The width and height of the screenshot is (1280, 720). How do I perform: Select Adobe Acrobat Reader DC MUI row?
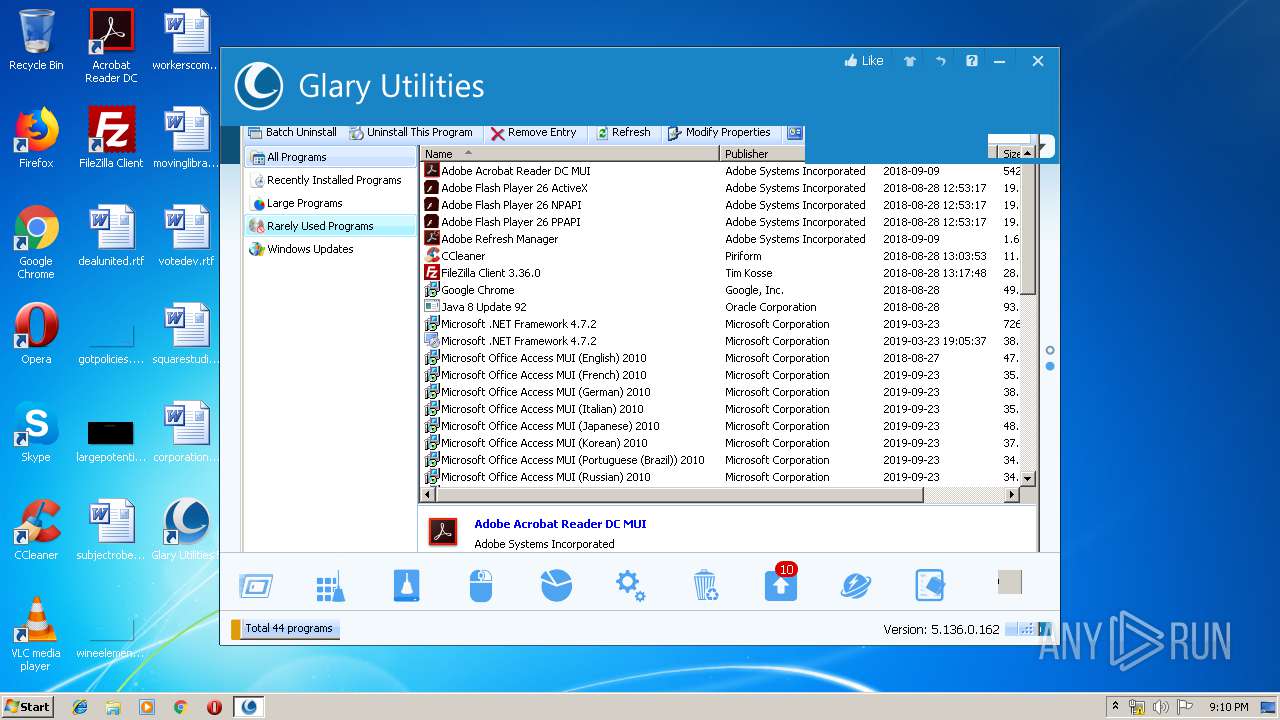(x=721, y=171)
